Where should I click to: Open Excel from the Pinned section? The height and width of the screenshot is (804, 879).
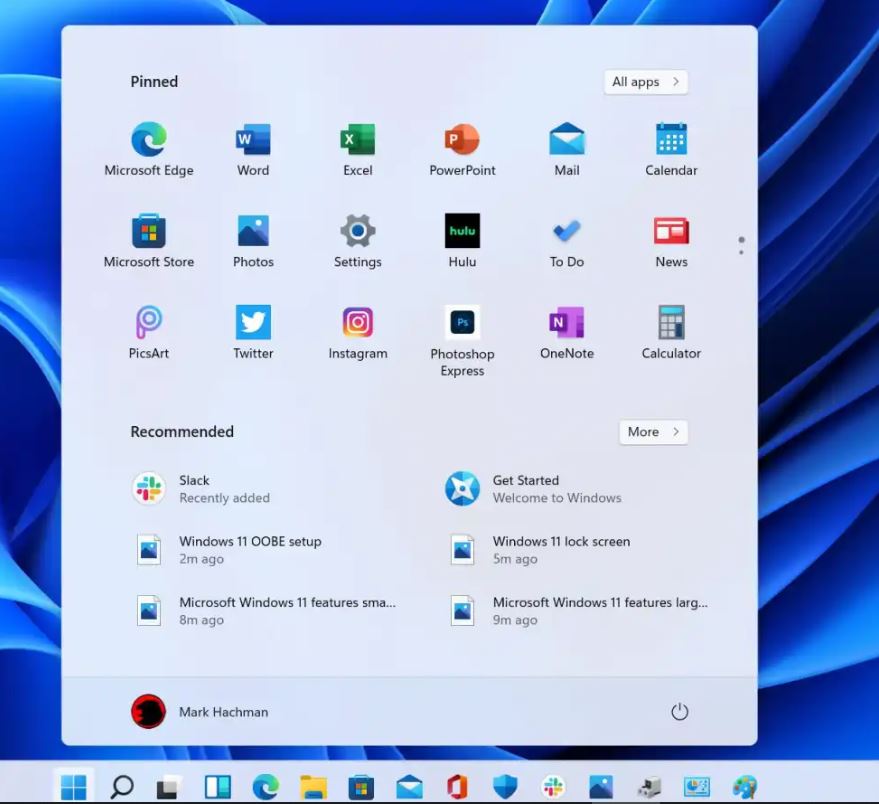click(x=358, y=149)
